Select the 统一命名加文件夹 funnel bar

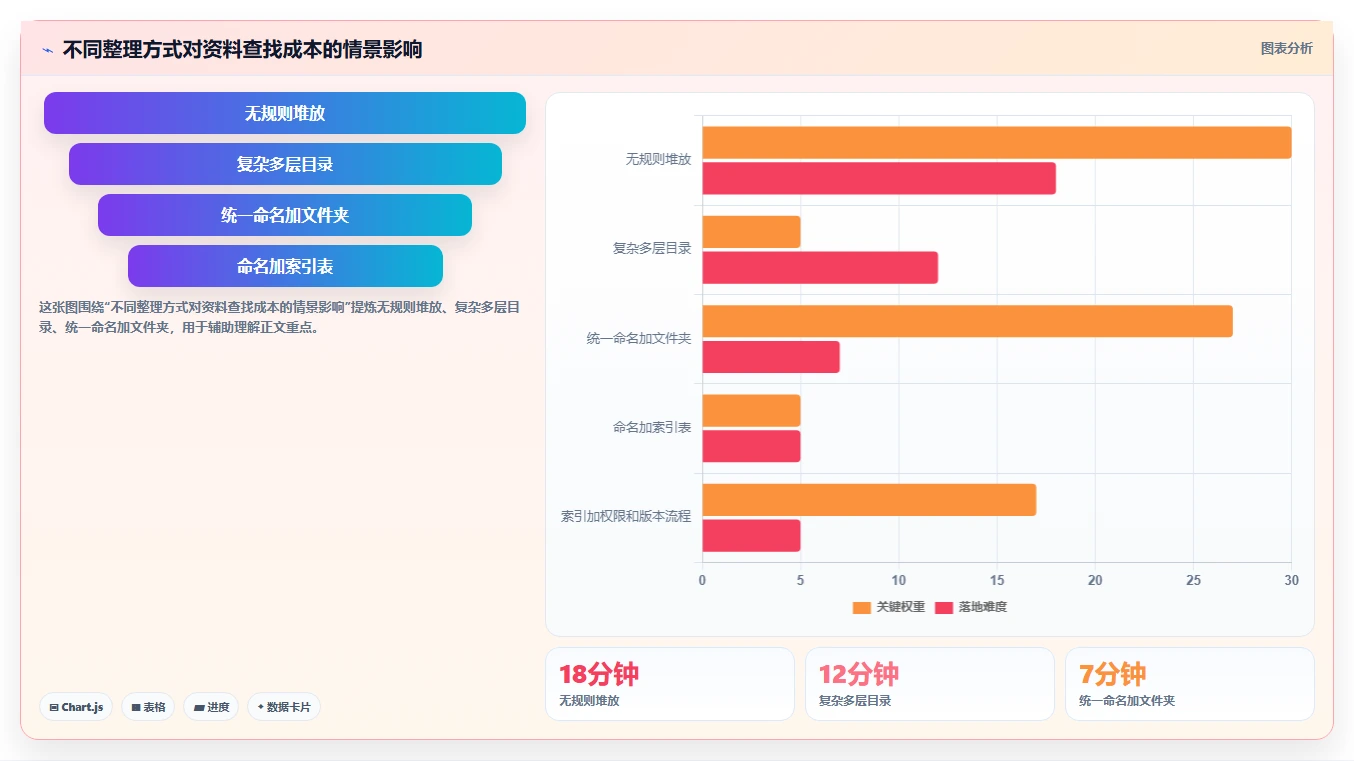285,215
